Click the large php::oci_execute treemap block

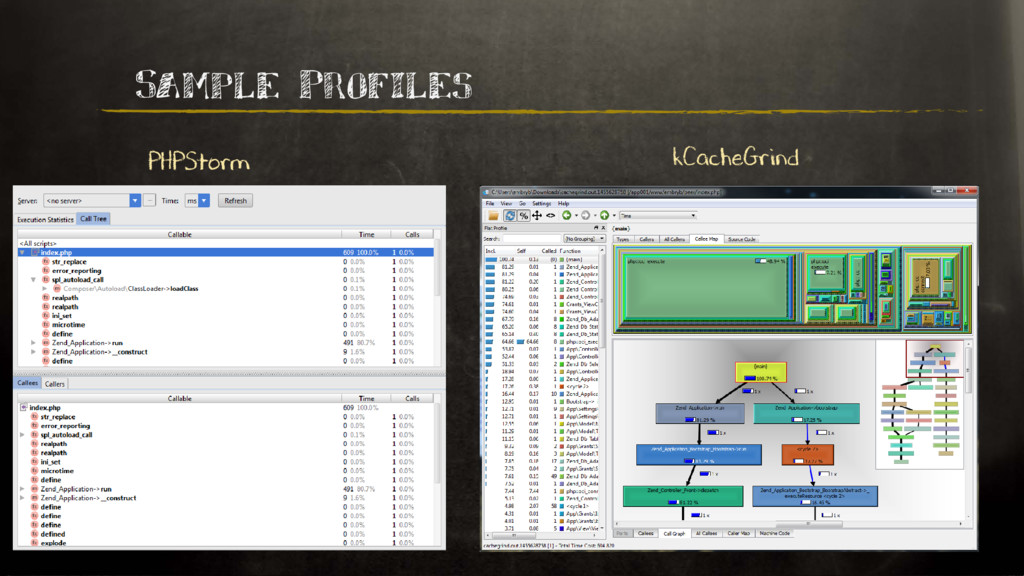coord(705,287)
